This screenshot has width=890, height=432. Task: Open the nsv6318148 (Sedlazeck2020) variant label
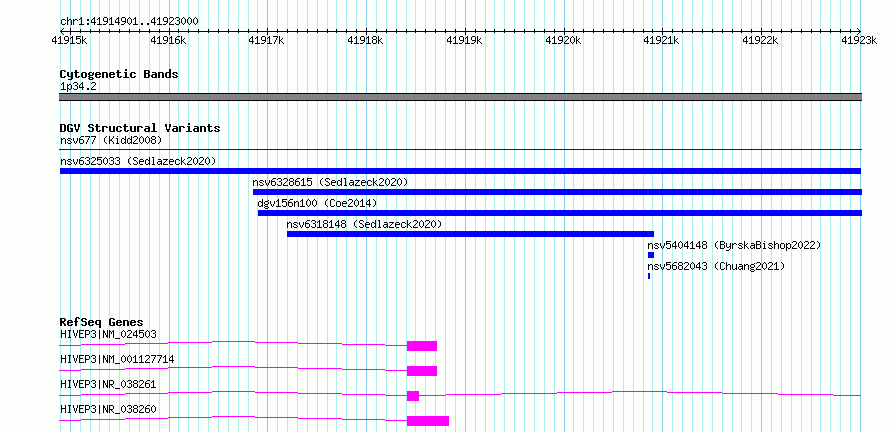coord(364,224)
